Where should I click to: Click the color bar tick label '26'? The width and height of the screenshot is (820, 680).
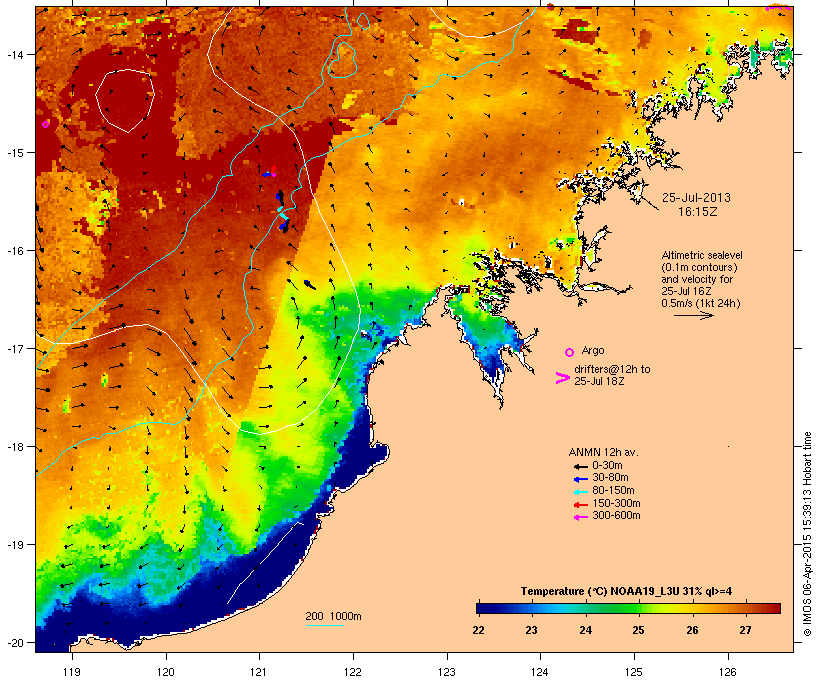(692, 630)
